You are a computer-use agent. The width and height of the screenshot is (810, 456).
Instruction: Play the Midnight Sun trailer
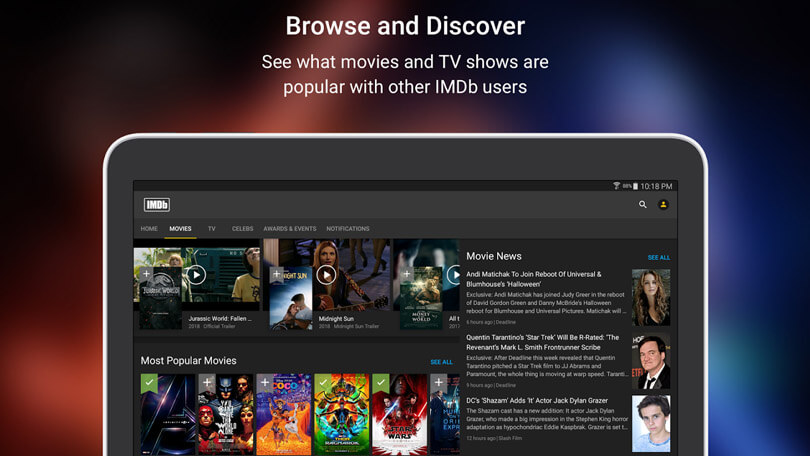click(x=325, y=275)
